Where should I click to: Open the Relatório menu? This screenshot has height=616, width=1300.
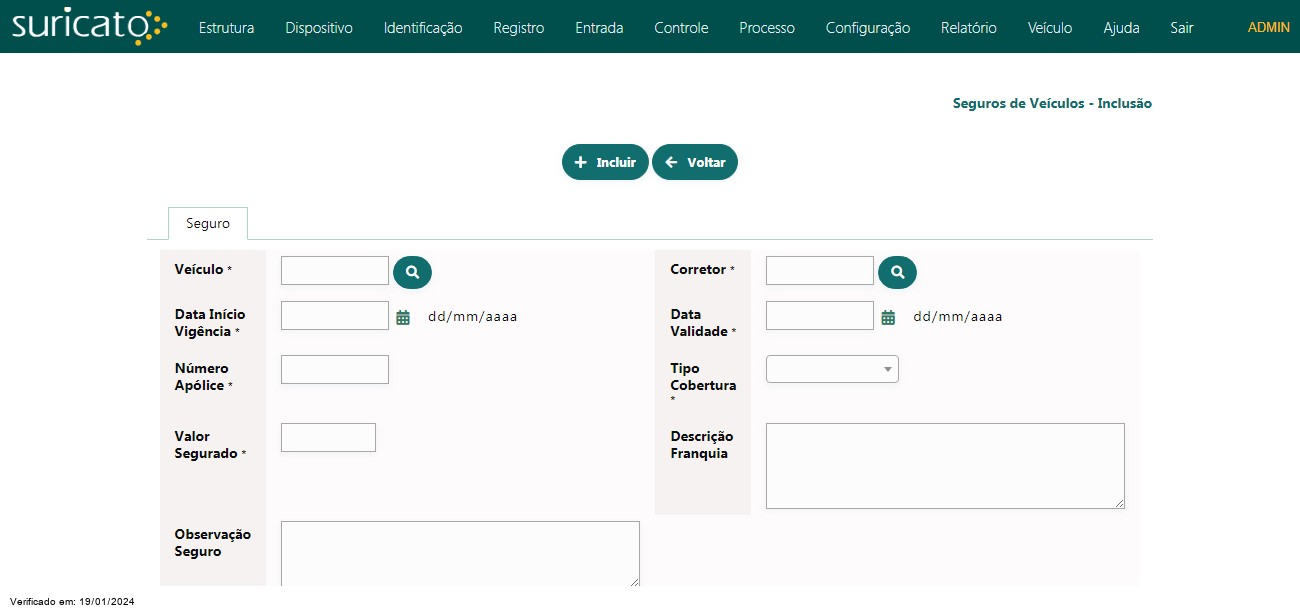click(x=968, y=28)
